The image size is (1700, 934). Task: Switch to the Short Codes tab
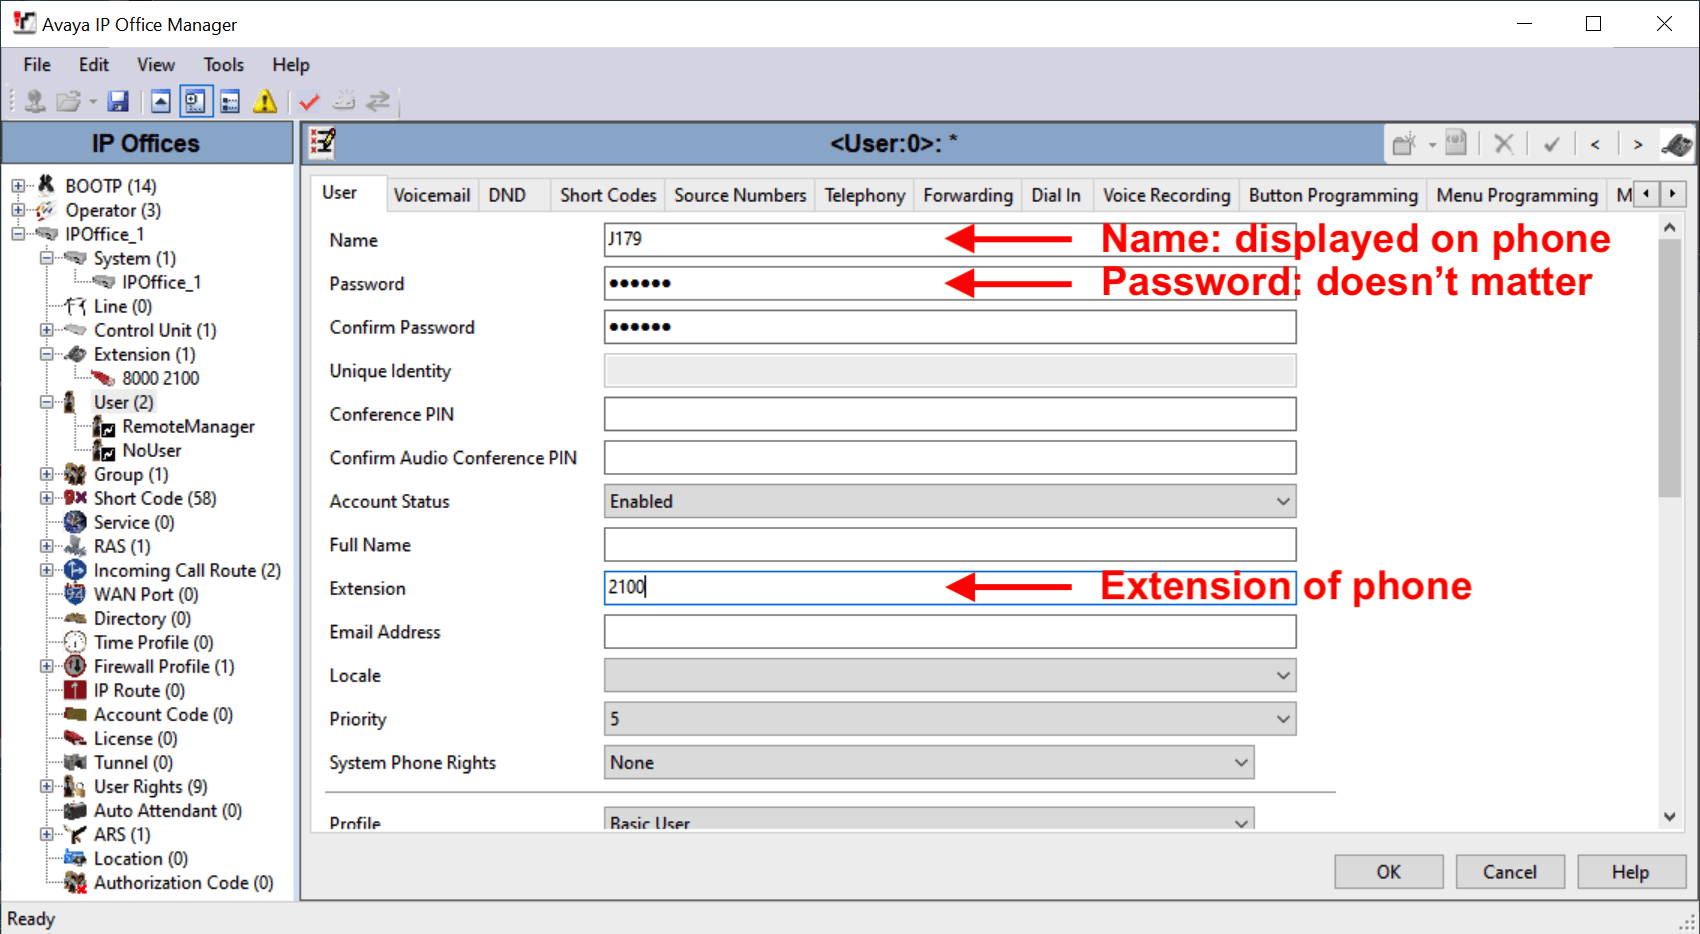608,195
